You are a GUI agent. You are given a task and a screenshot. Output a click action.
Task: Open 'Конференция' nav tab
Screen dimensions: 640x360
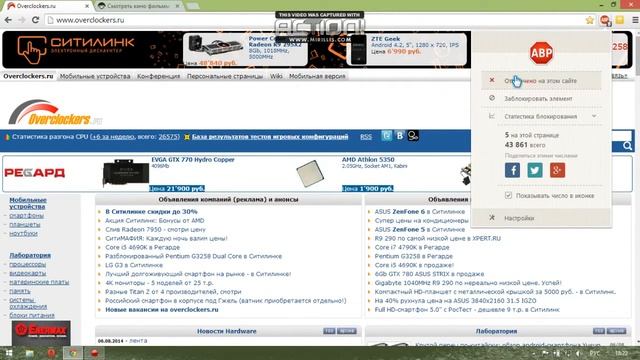(x=158, y=76)
